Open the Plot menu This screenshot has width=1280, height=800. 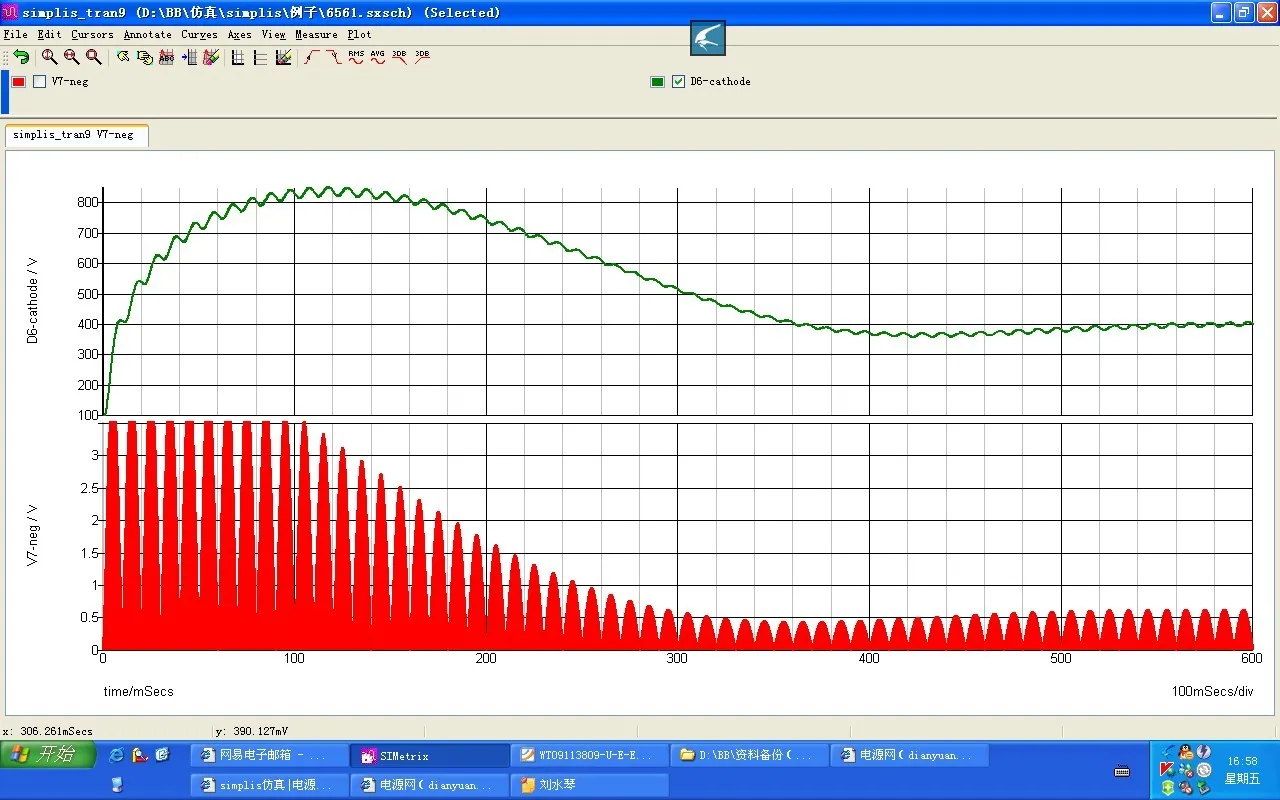pyautogui.click(x=360, y=34)
